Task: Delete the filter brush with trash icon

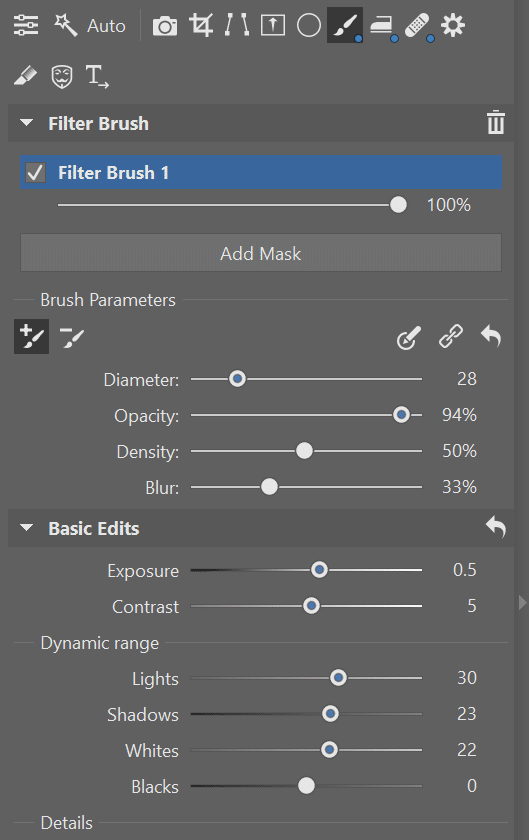Action: click(x=496, y=123)
